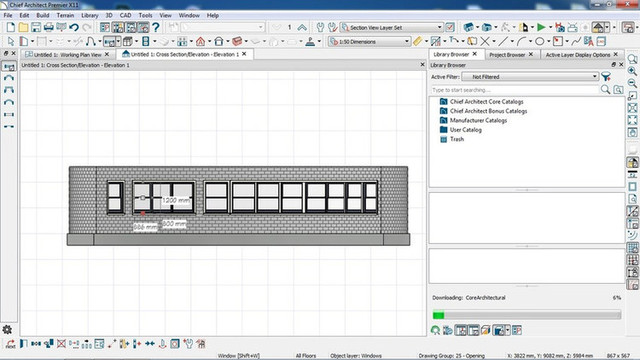Select Chief Architect Core Catalogs
The image size is (640, 360).
point(487,102)
